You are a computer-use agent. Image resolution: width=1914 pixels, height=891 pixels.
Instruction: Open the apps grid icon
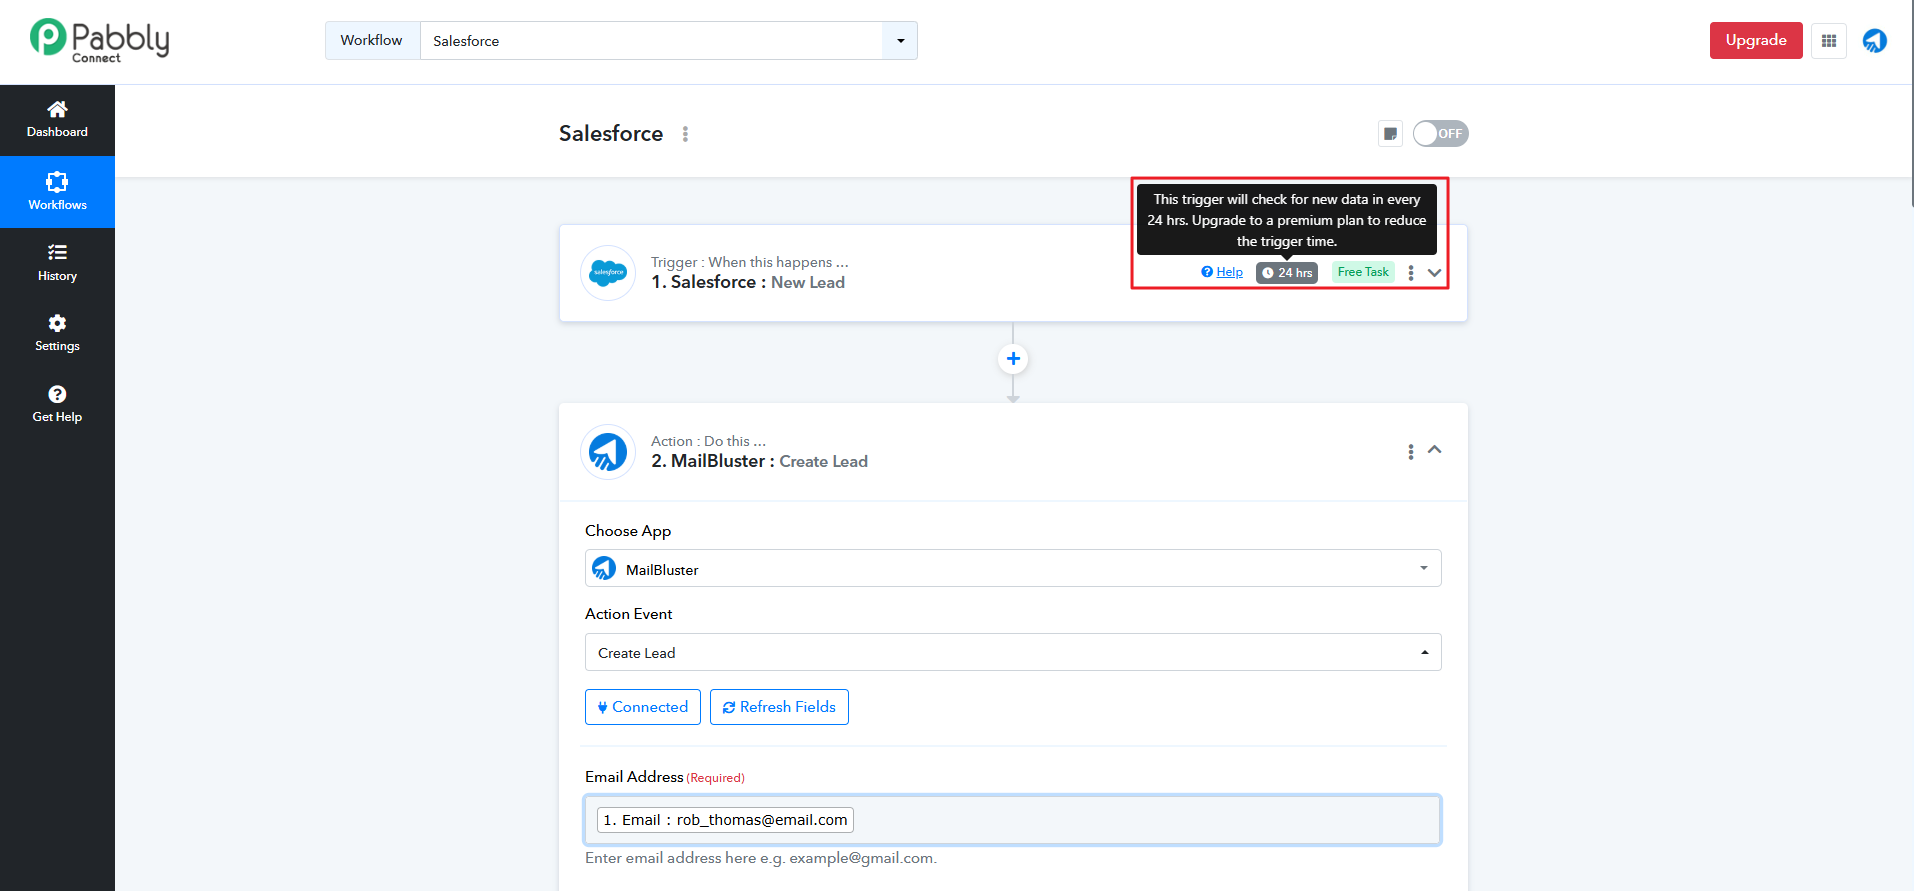coord(1828,41)
